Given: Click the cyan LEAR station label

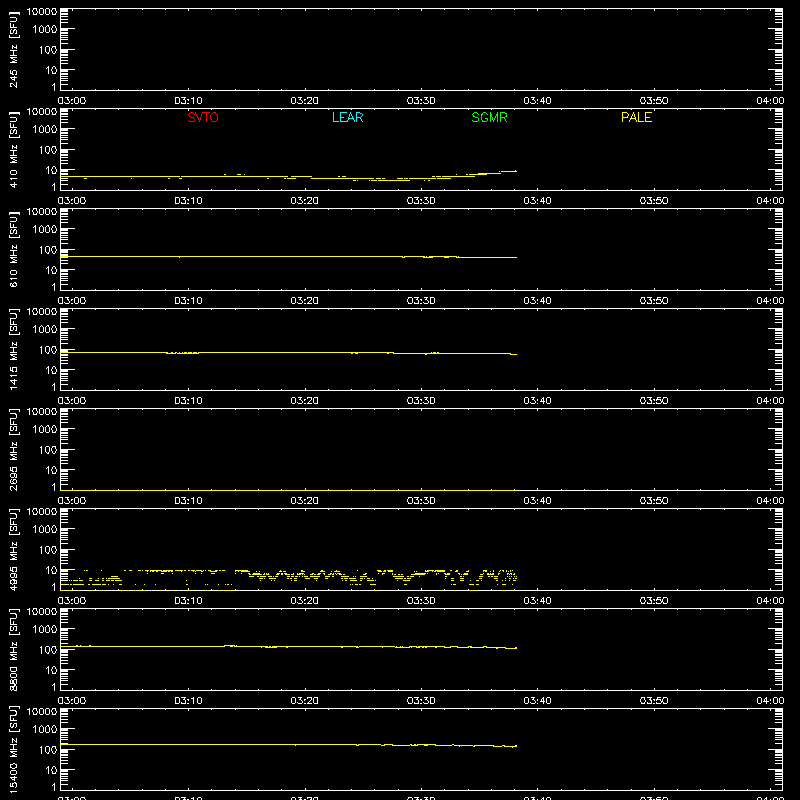Looking at the screenshot, I should click(347, 117).
